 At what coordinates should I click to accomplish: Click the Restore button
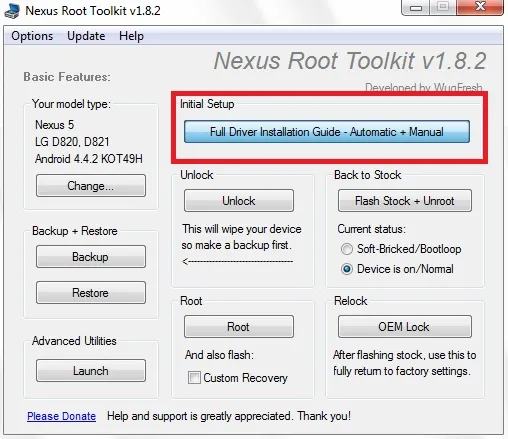[x=91, y=293]
